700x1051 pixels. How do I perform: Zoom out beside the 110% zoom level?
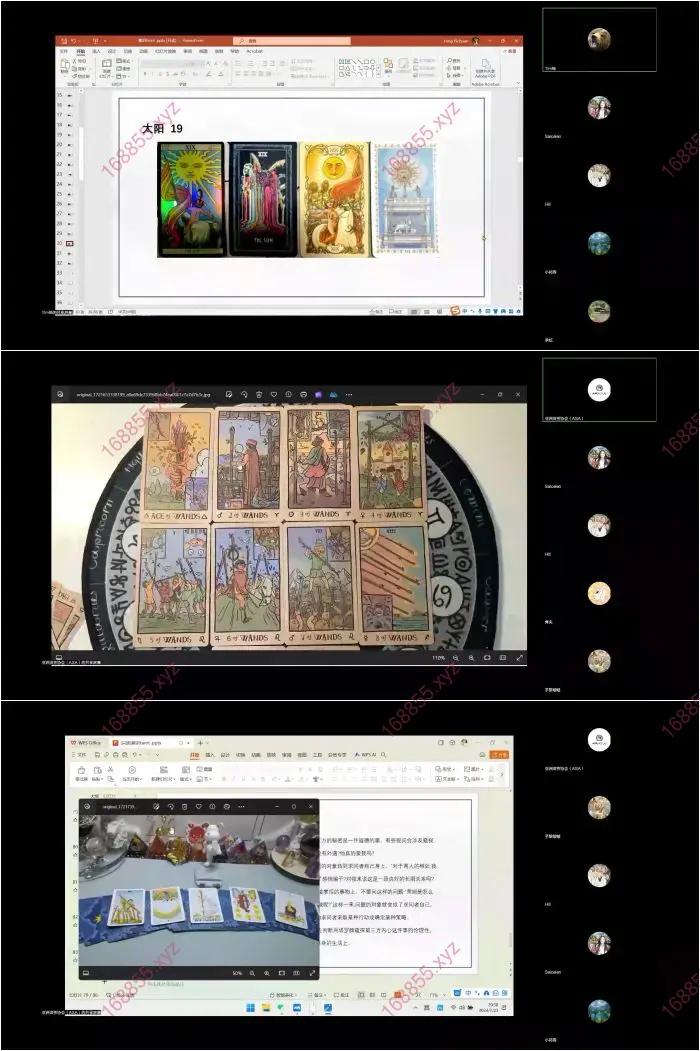[x=456, y=658]
